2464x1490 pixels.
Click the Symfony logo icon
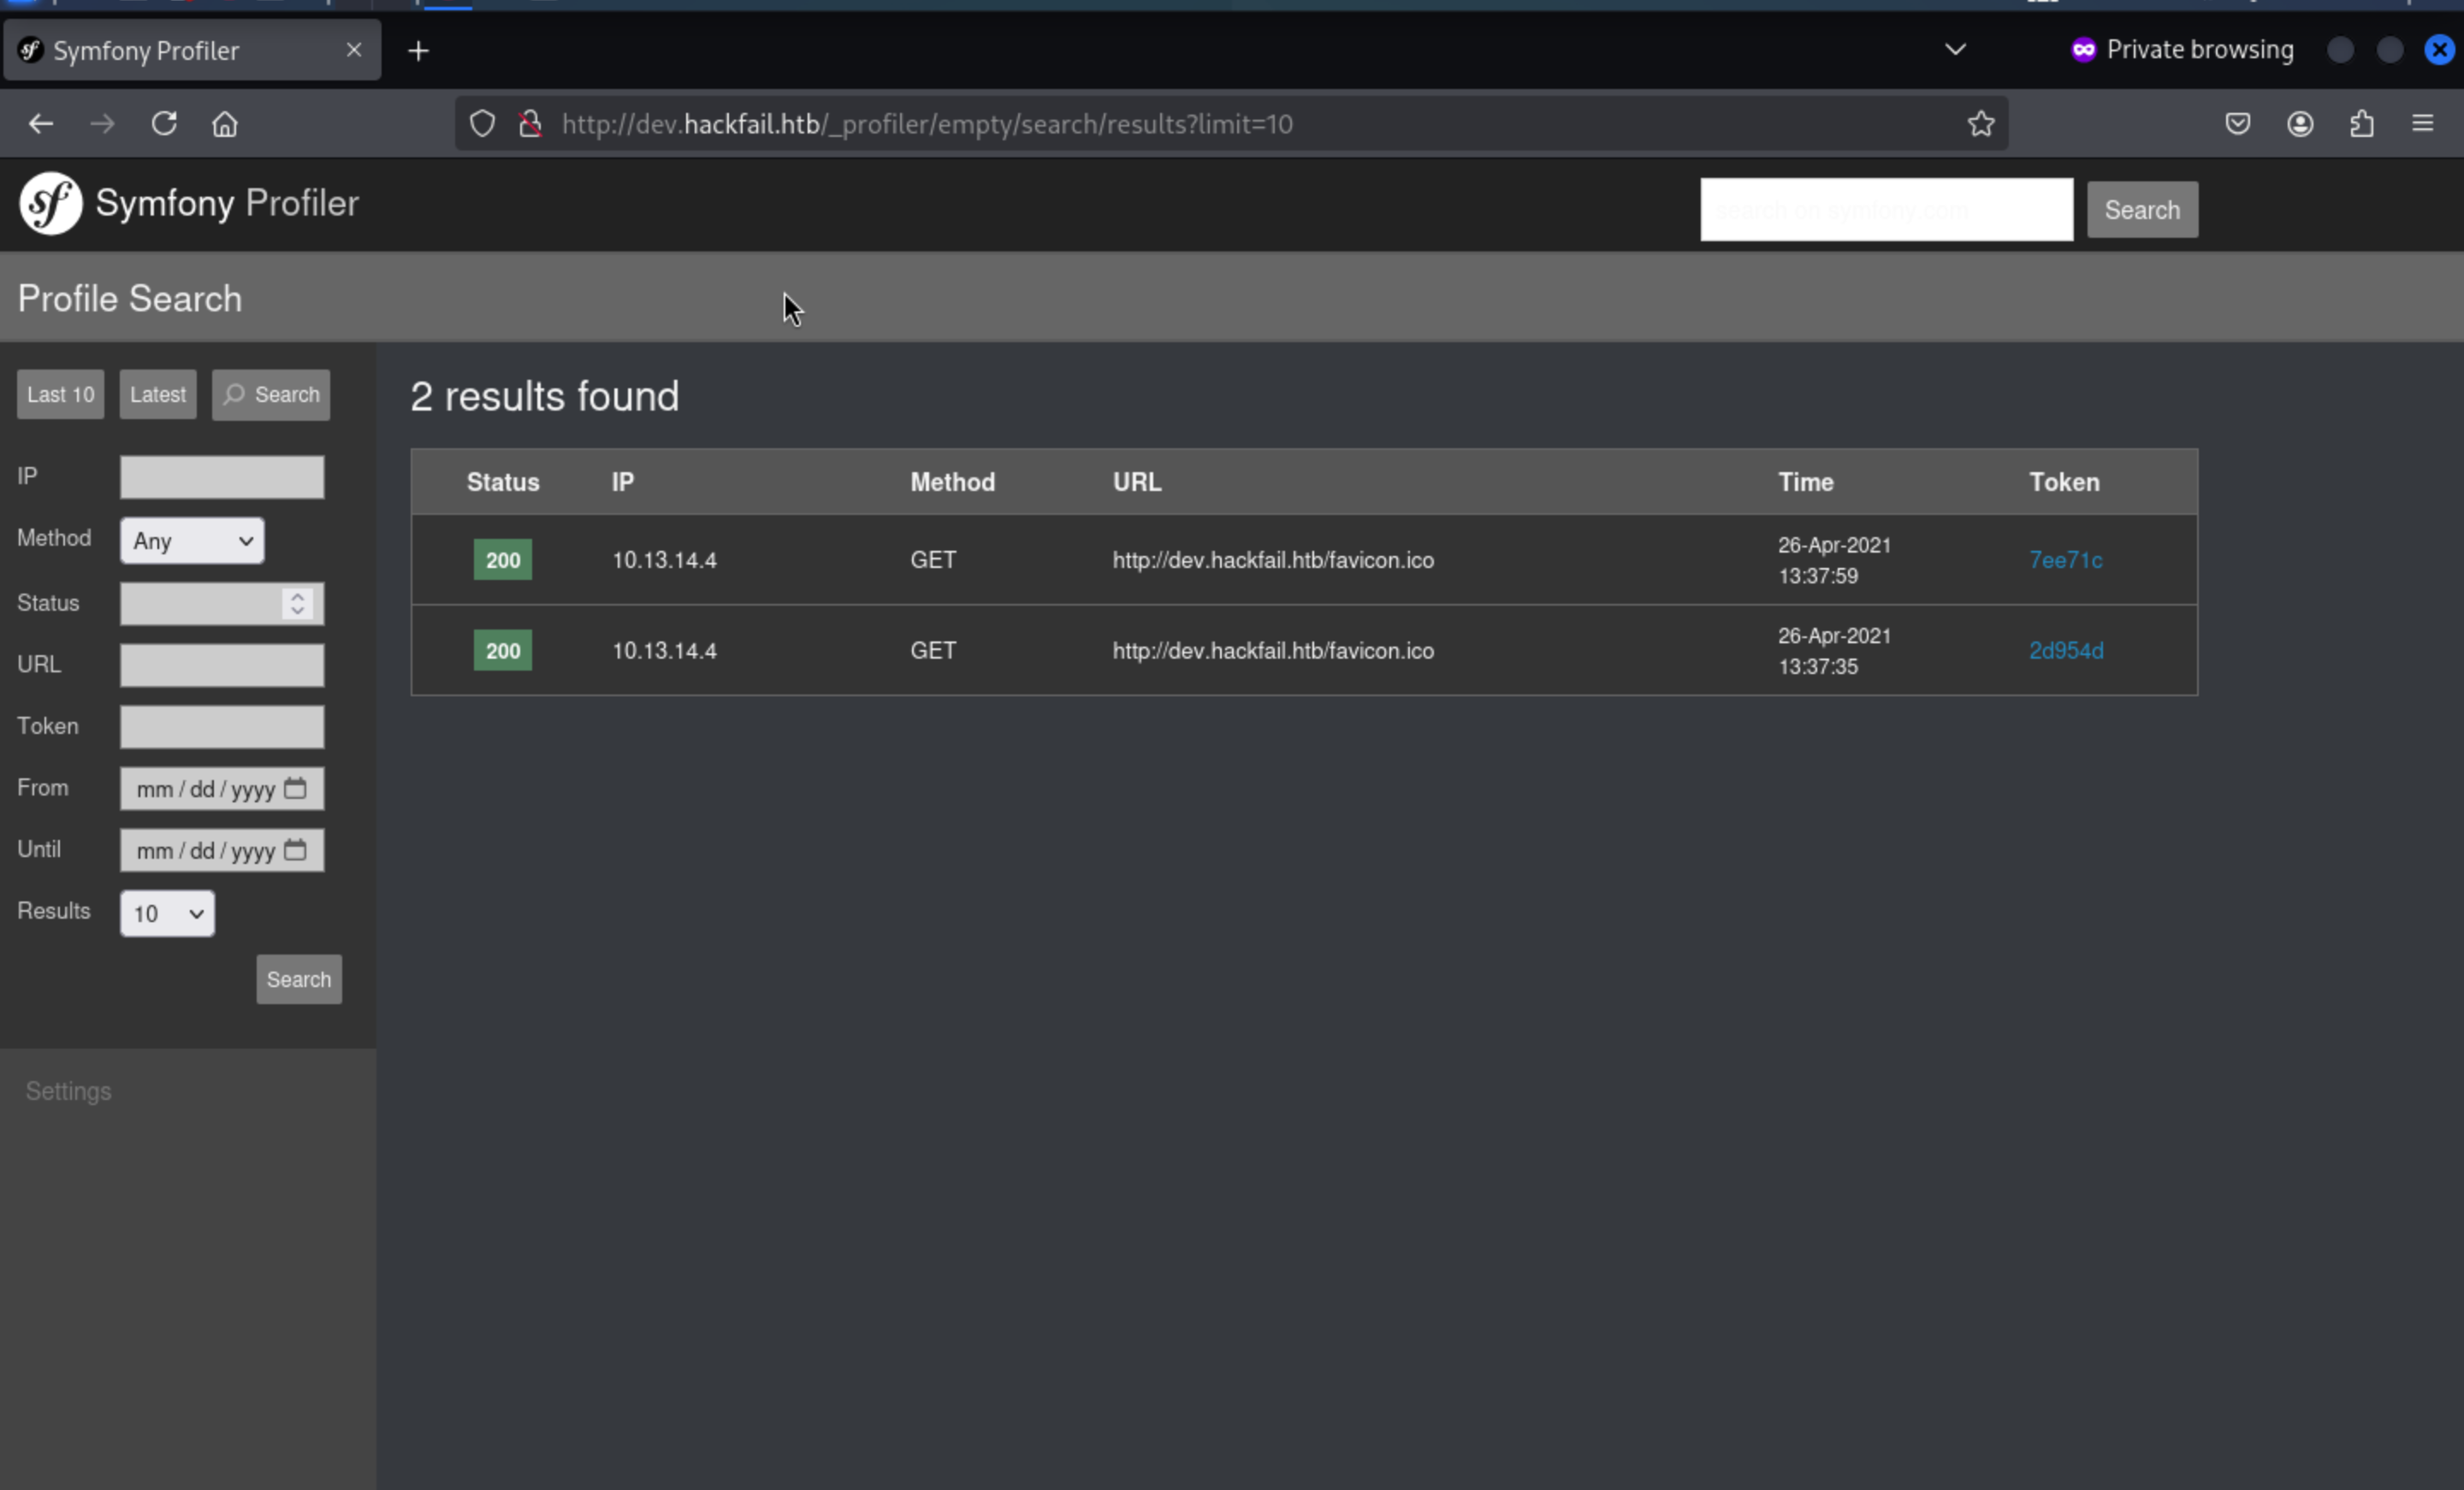pyautogui.click(x=50, y=203)
